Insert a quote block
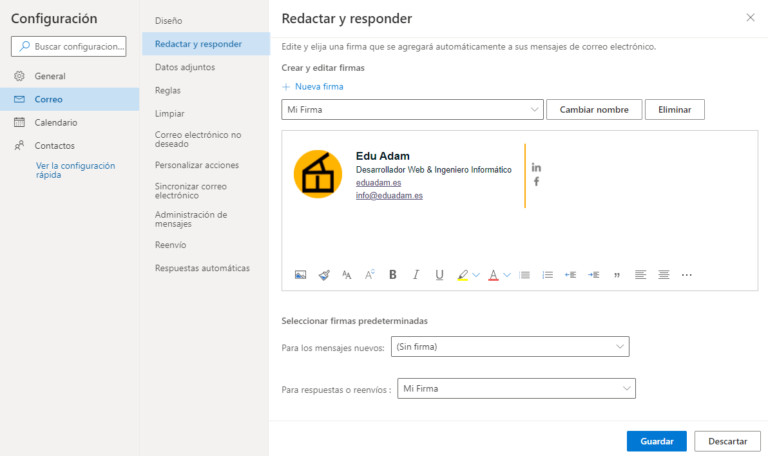This screenshot has width=768, height=456. (616, 275)
